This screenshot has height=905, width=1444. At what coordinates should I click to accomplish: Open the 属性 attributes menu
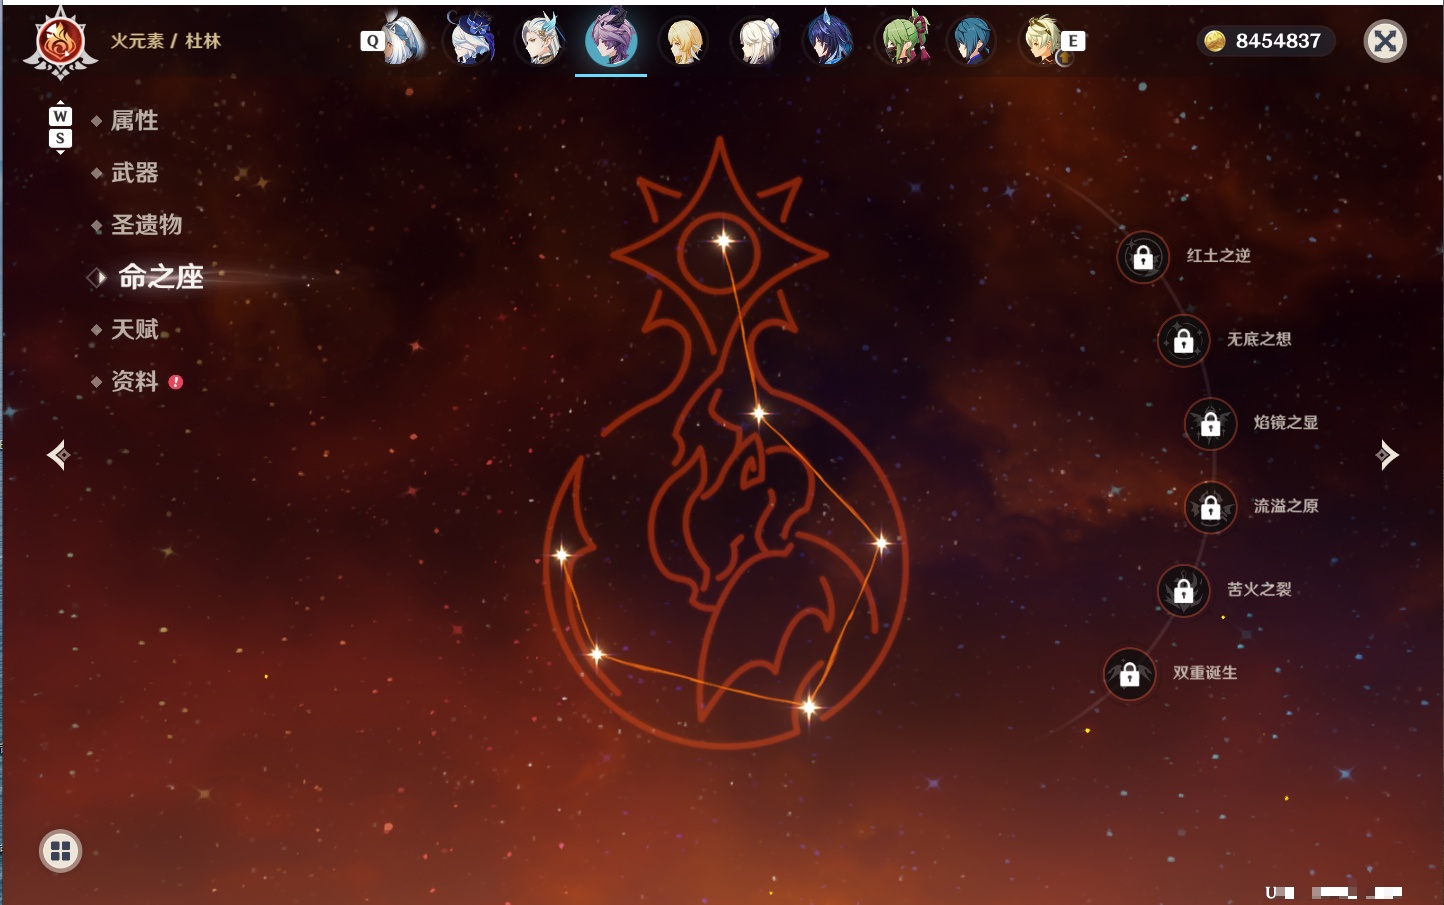click(x=135, y=121)
